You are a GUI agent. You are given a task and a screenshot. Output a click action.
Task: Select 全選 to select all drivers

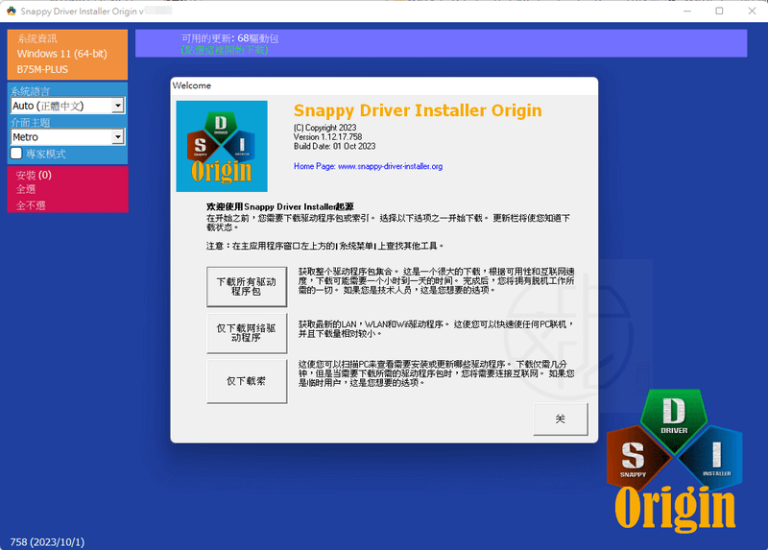click(26, 189)
